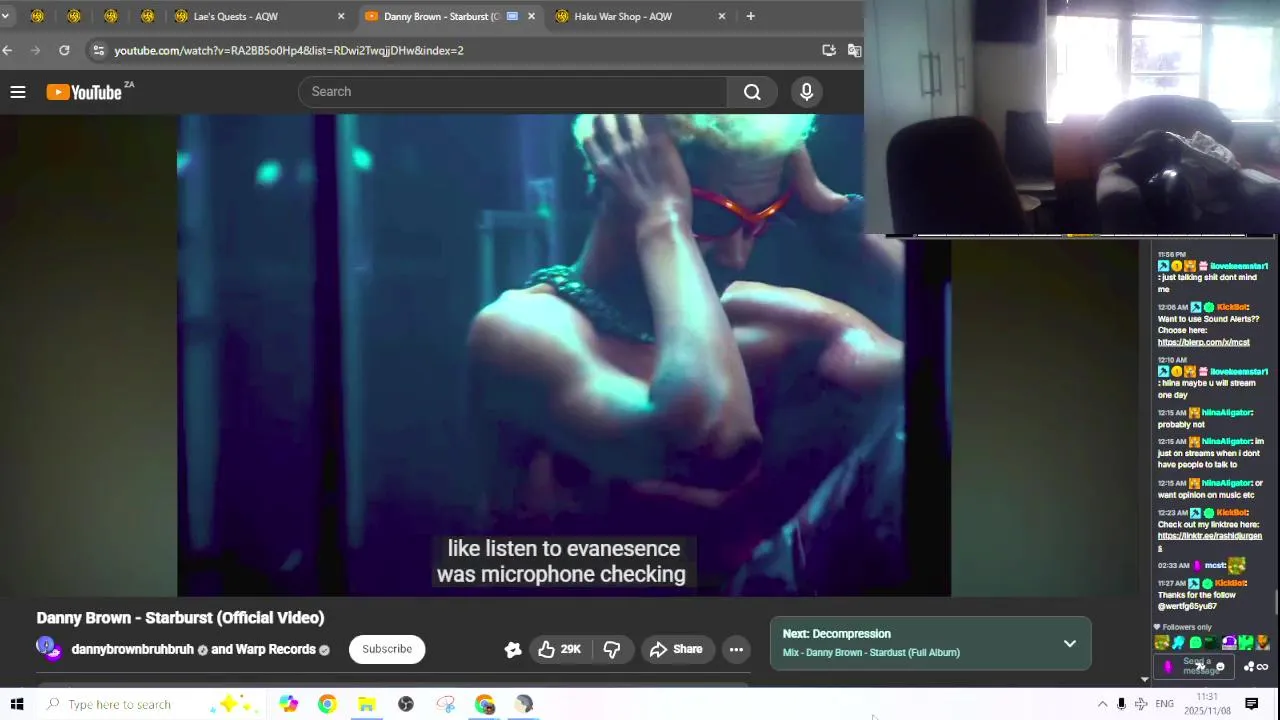1280x720 pixels.
Task: Click the install/cast icon in address bar
Action: click(x=829, y=50)
